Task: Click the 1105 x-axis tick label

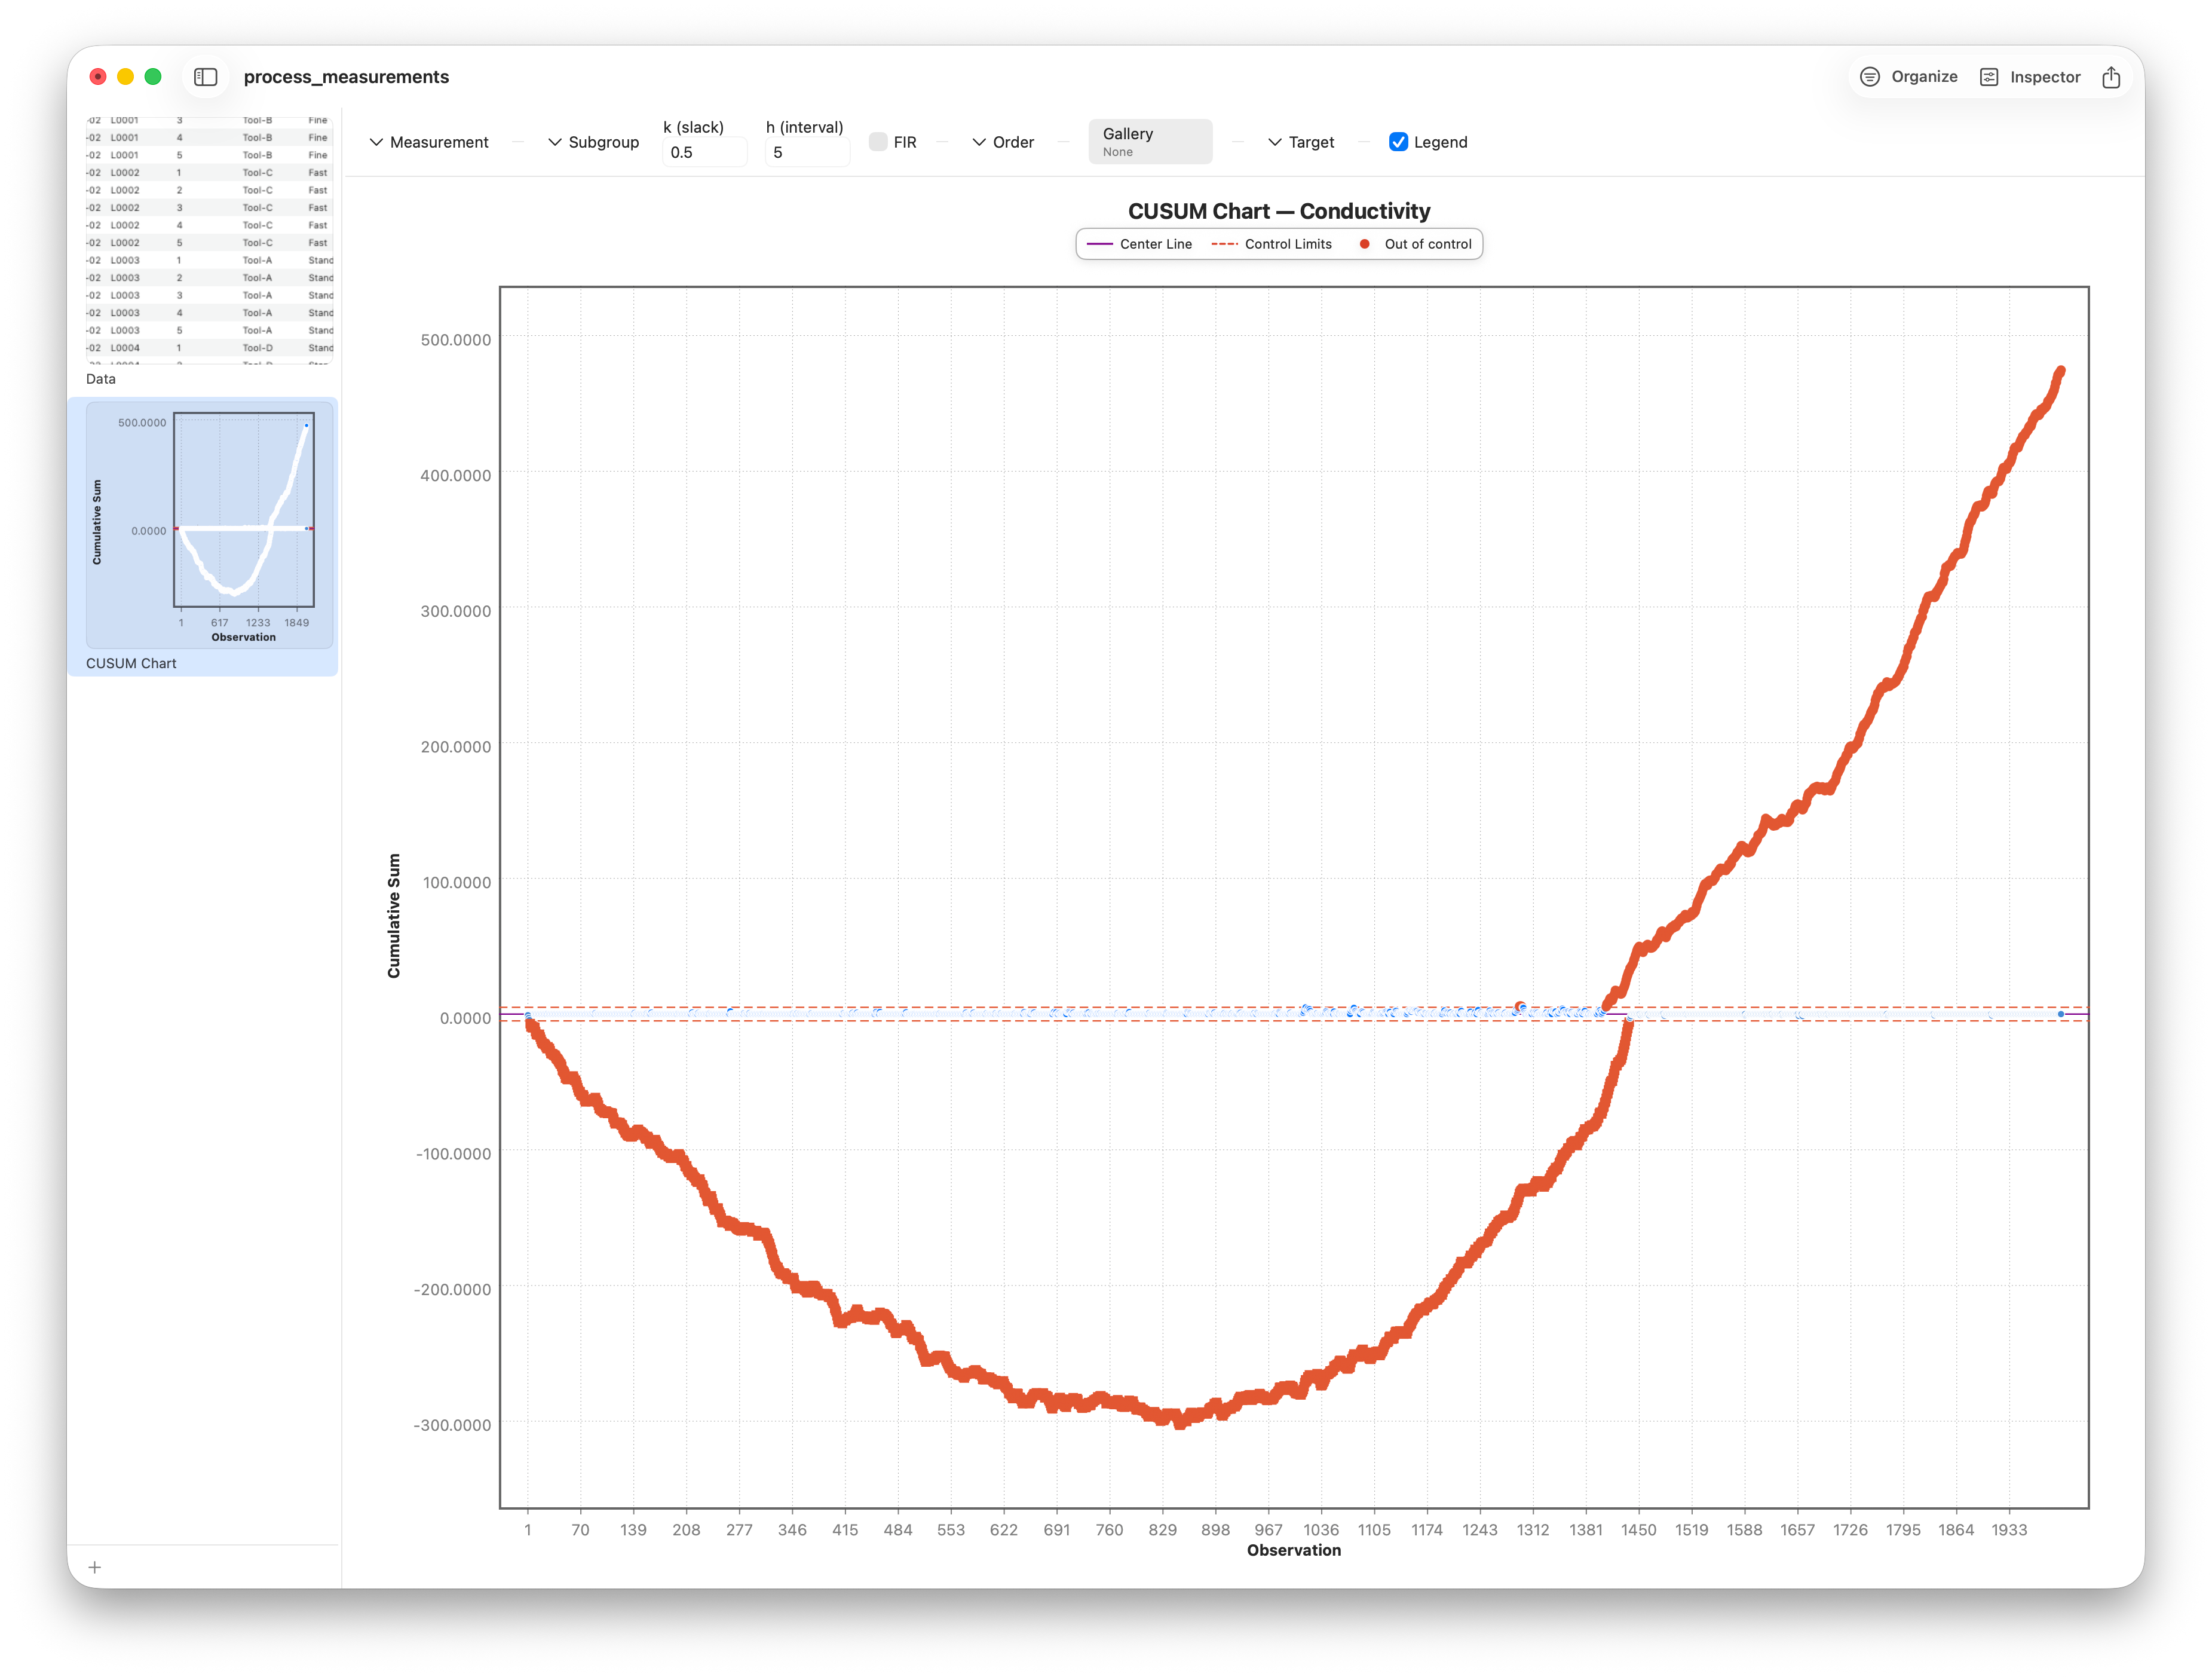Action: (x=1374, y=1530)
